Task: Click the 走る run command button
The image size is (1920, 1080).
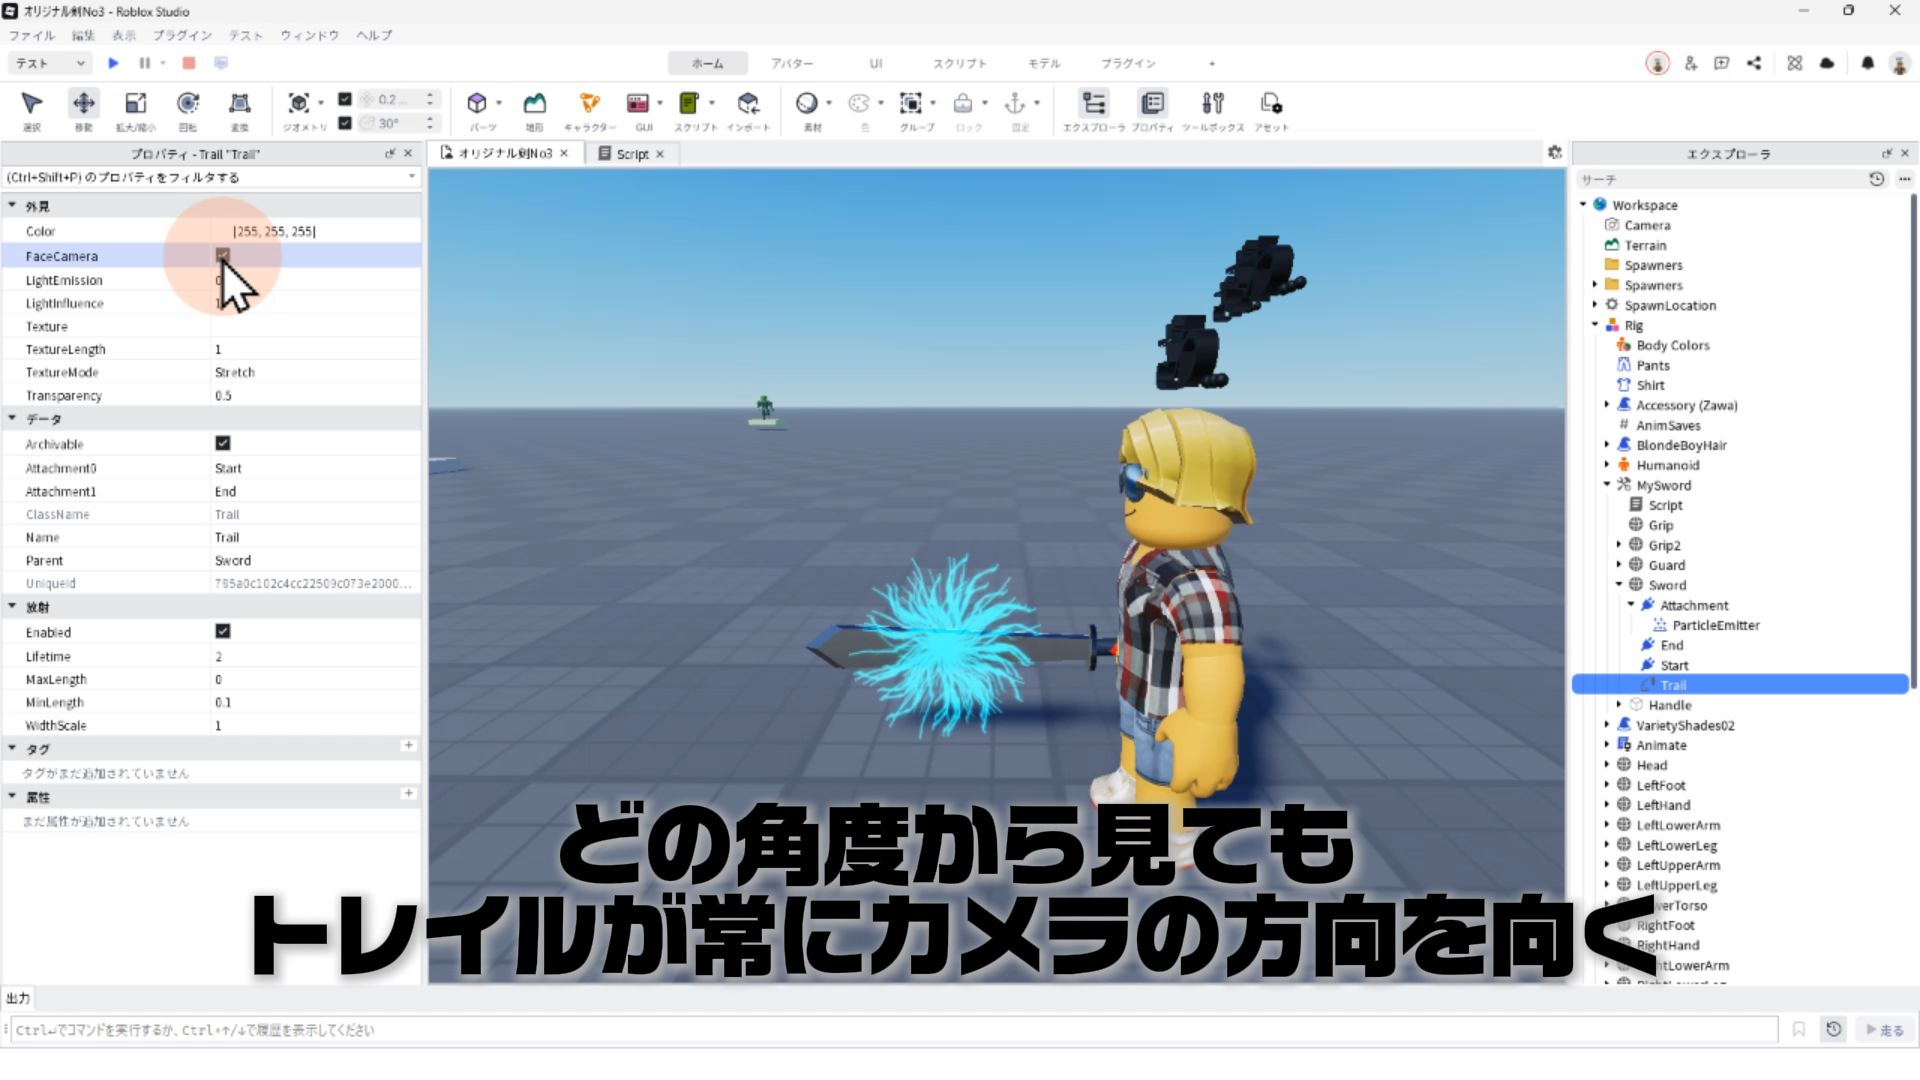Action: [1885, 1030]
